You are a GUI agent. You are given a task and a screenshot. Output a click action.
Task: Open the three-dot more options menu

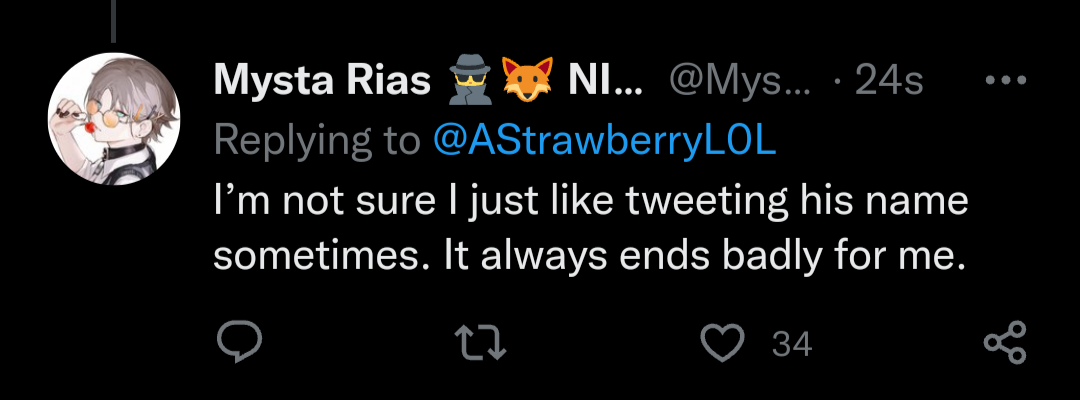pos(1005,82)
